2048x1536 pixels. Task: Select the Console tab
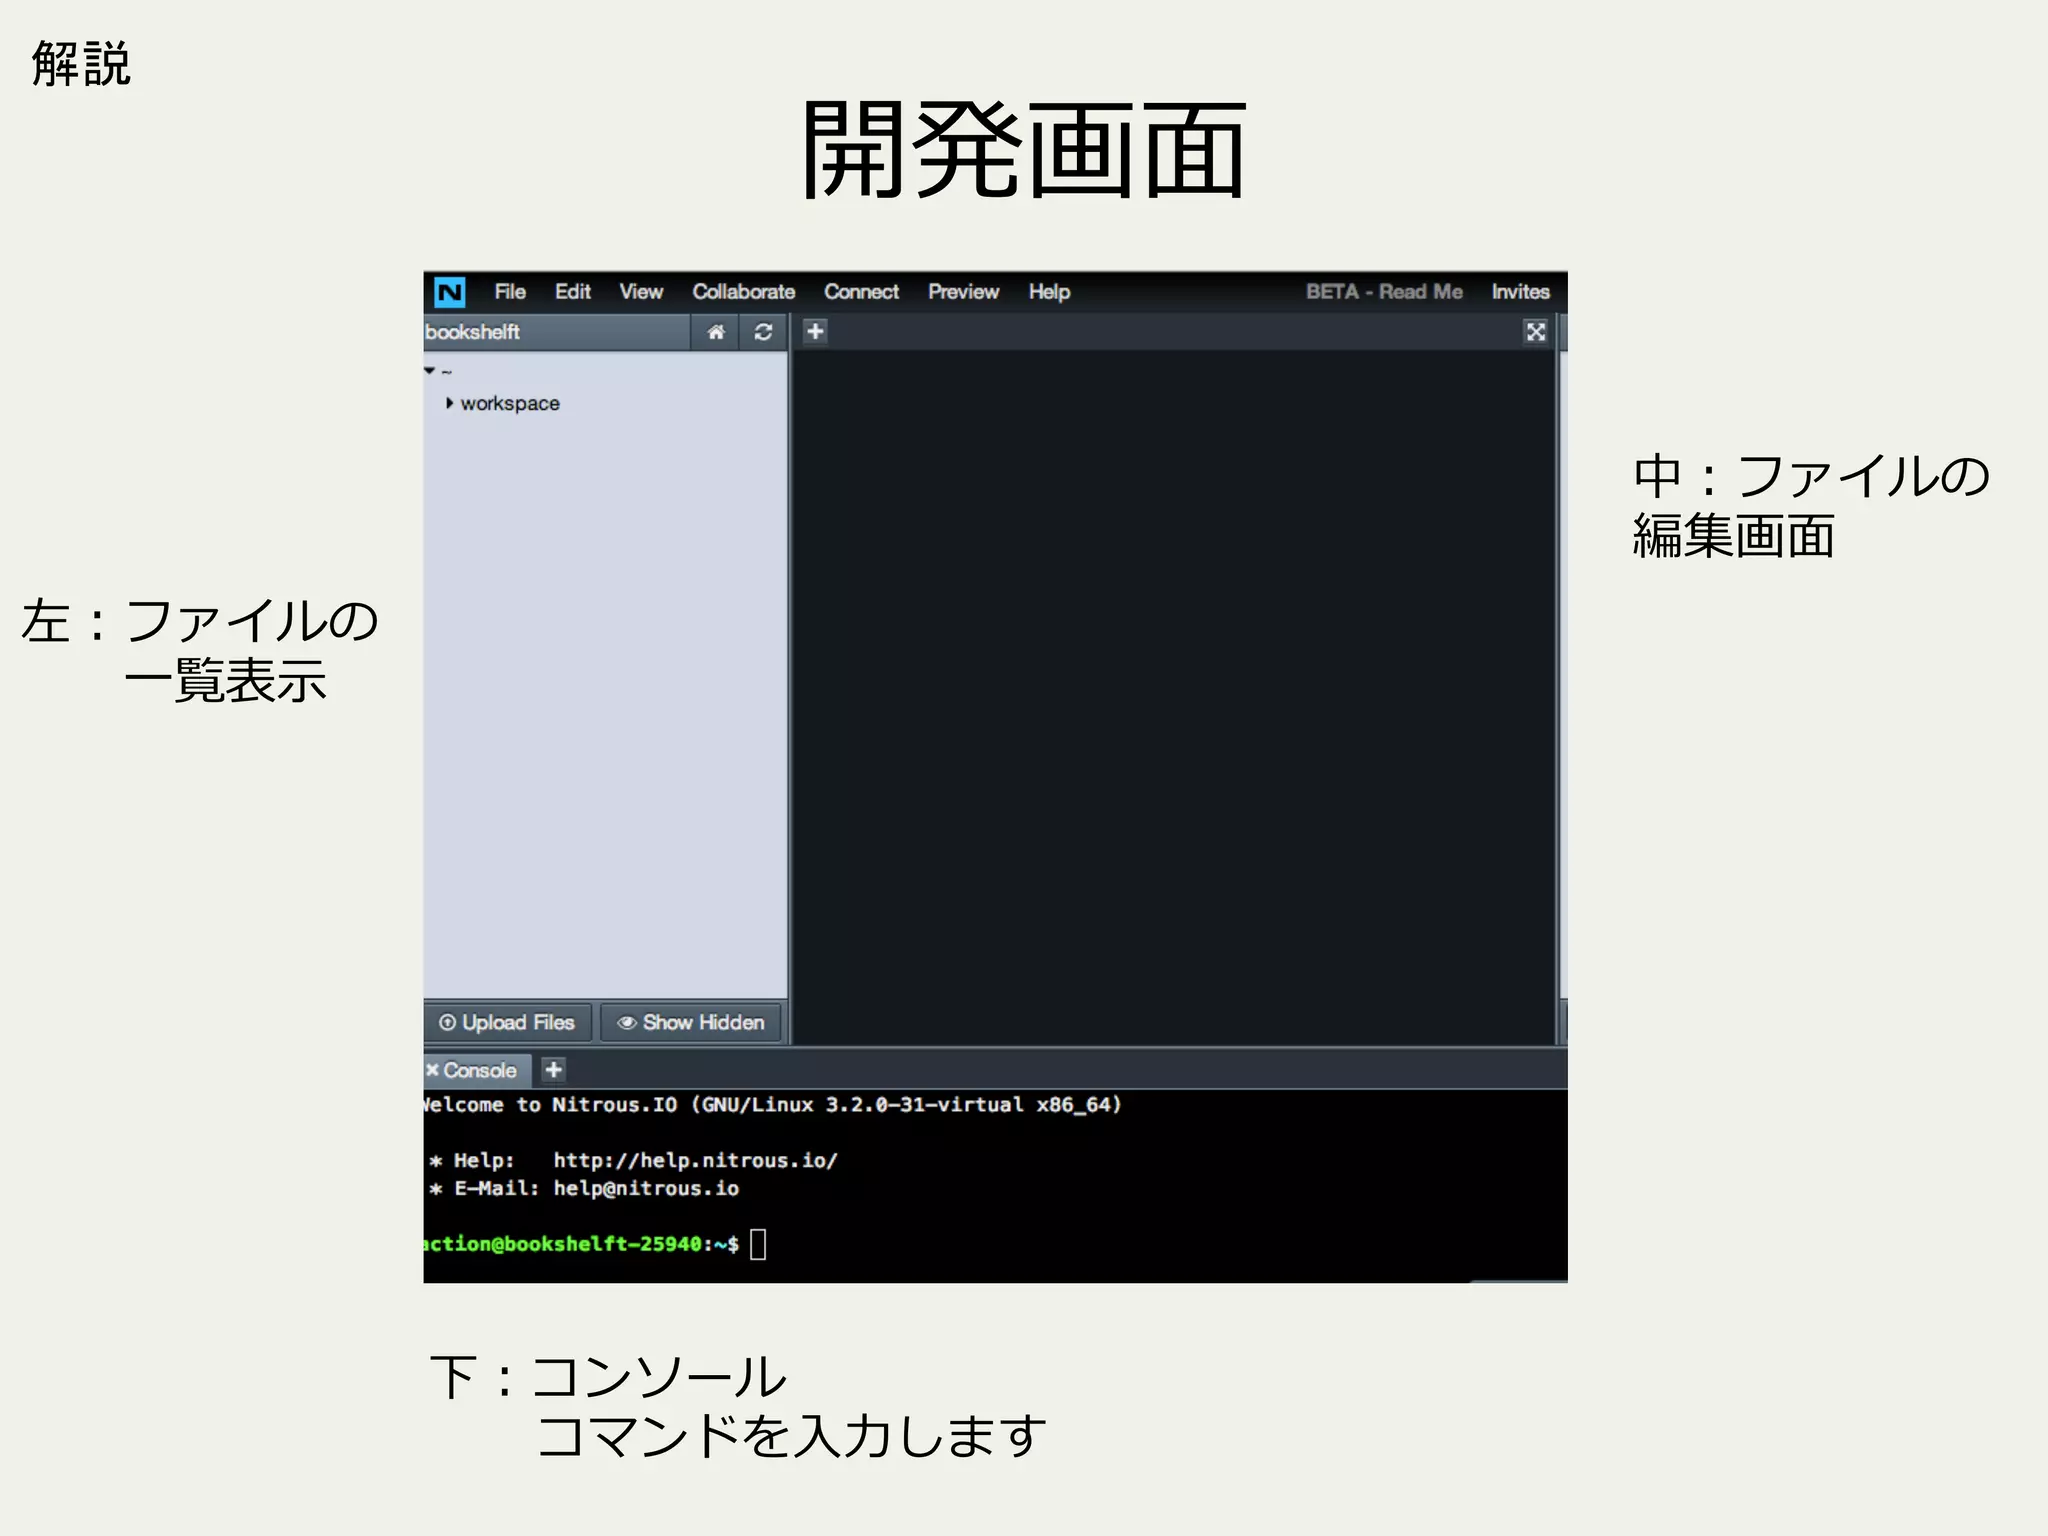coord(480,1070)
